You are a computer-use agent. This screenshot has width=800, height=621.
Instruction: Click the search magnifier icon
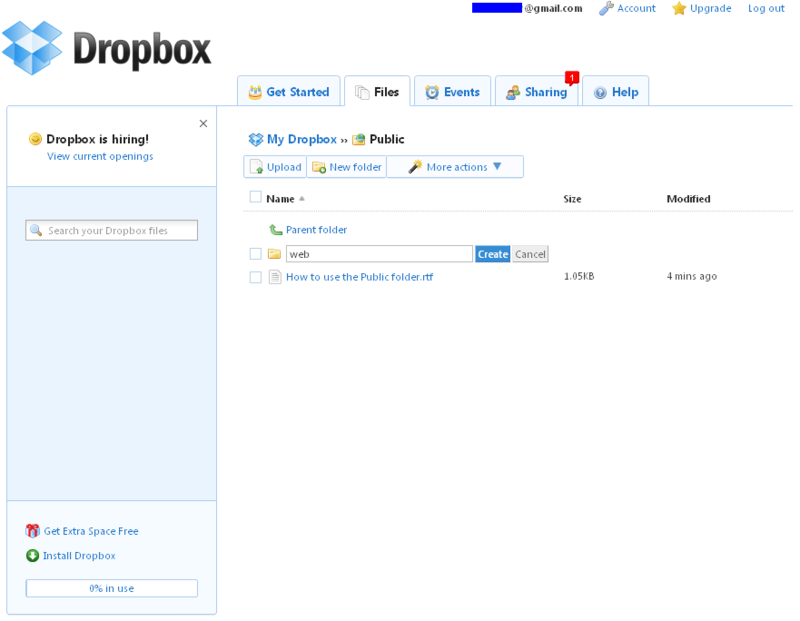[x=36, y=230]
